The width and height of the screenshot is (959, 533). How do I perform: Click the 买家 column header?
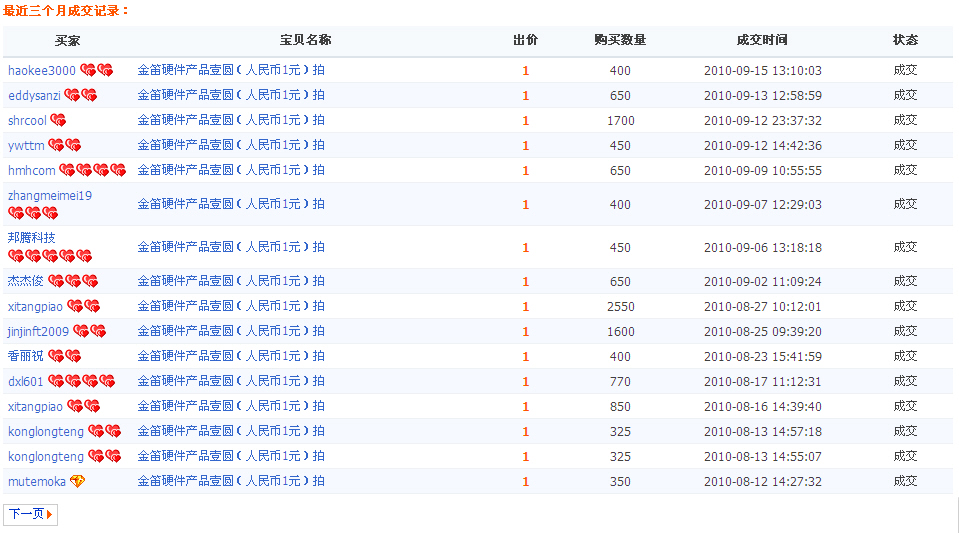(67, 40)
